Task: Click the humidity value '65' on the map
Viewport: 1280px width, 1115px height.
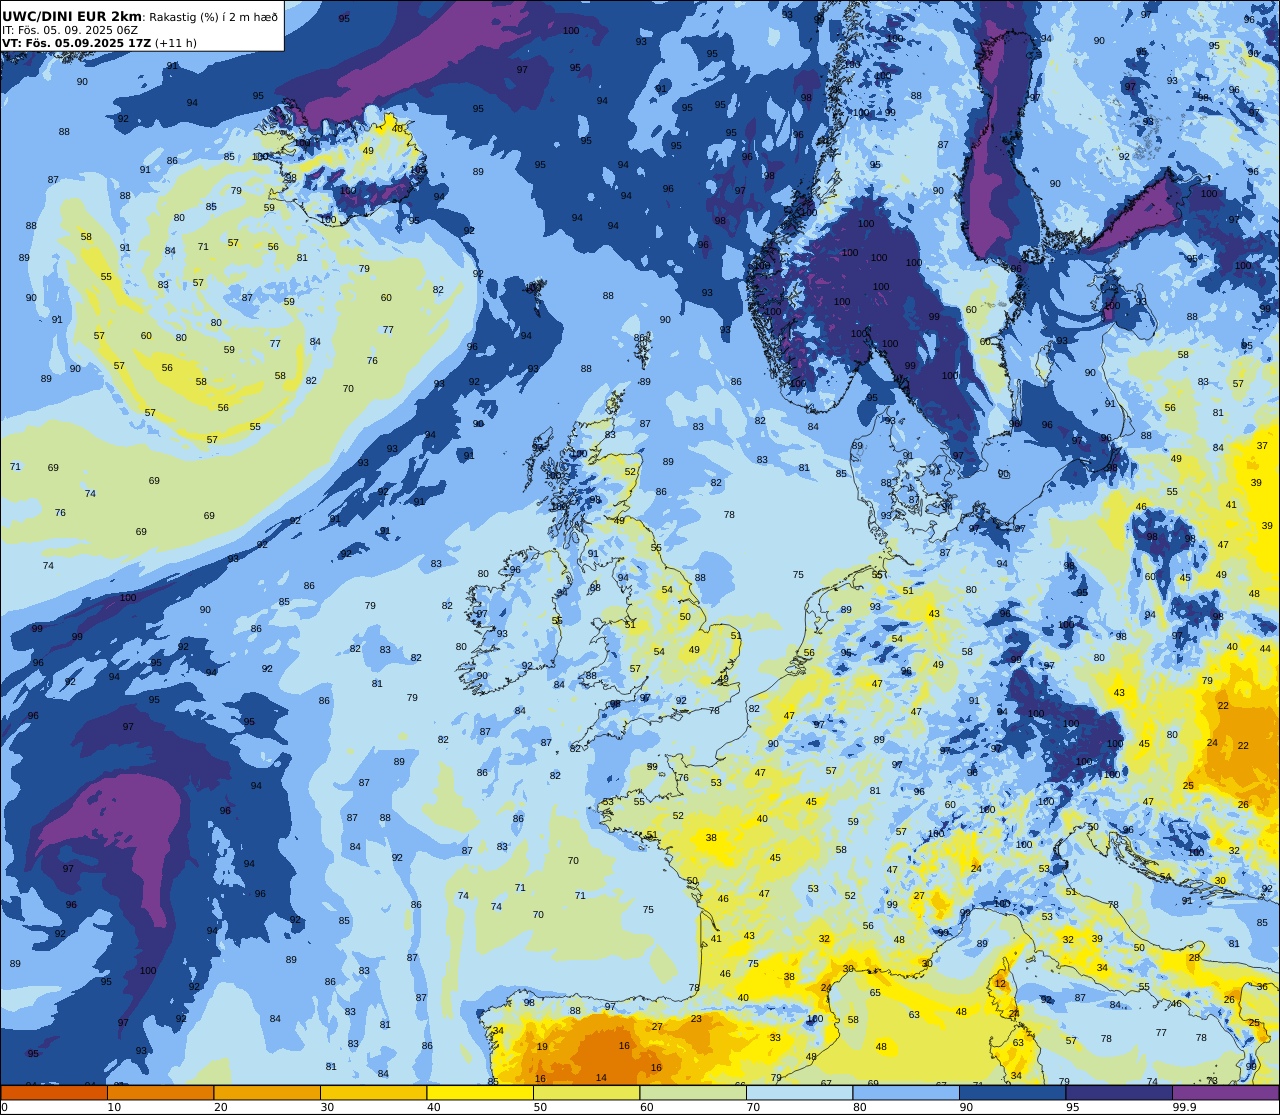Action: [x=875, y=993]
